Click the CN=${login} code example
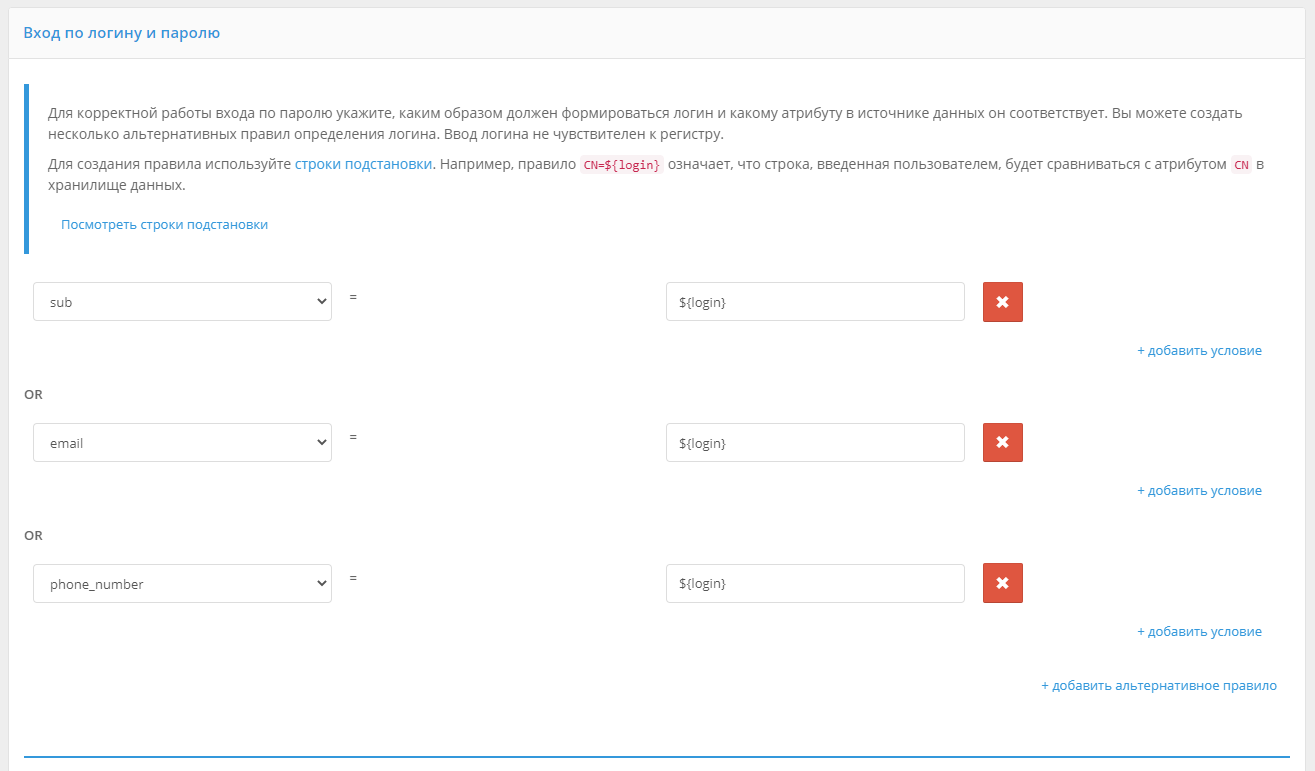Image resolution: width=1315 pixels, height=771 pixels. [621, 165]
